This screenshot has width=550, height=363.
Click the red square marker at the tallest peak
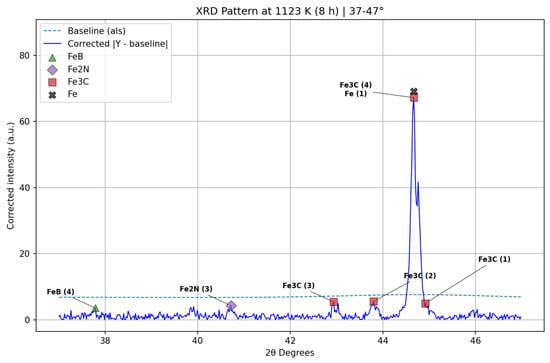click(x=414, y=98)
